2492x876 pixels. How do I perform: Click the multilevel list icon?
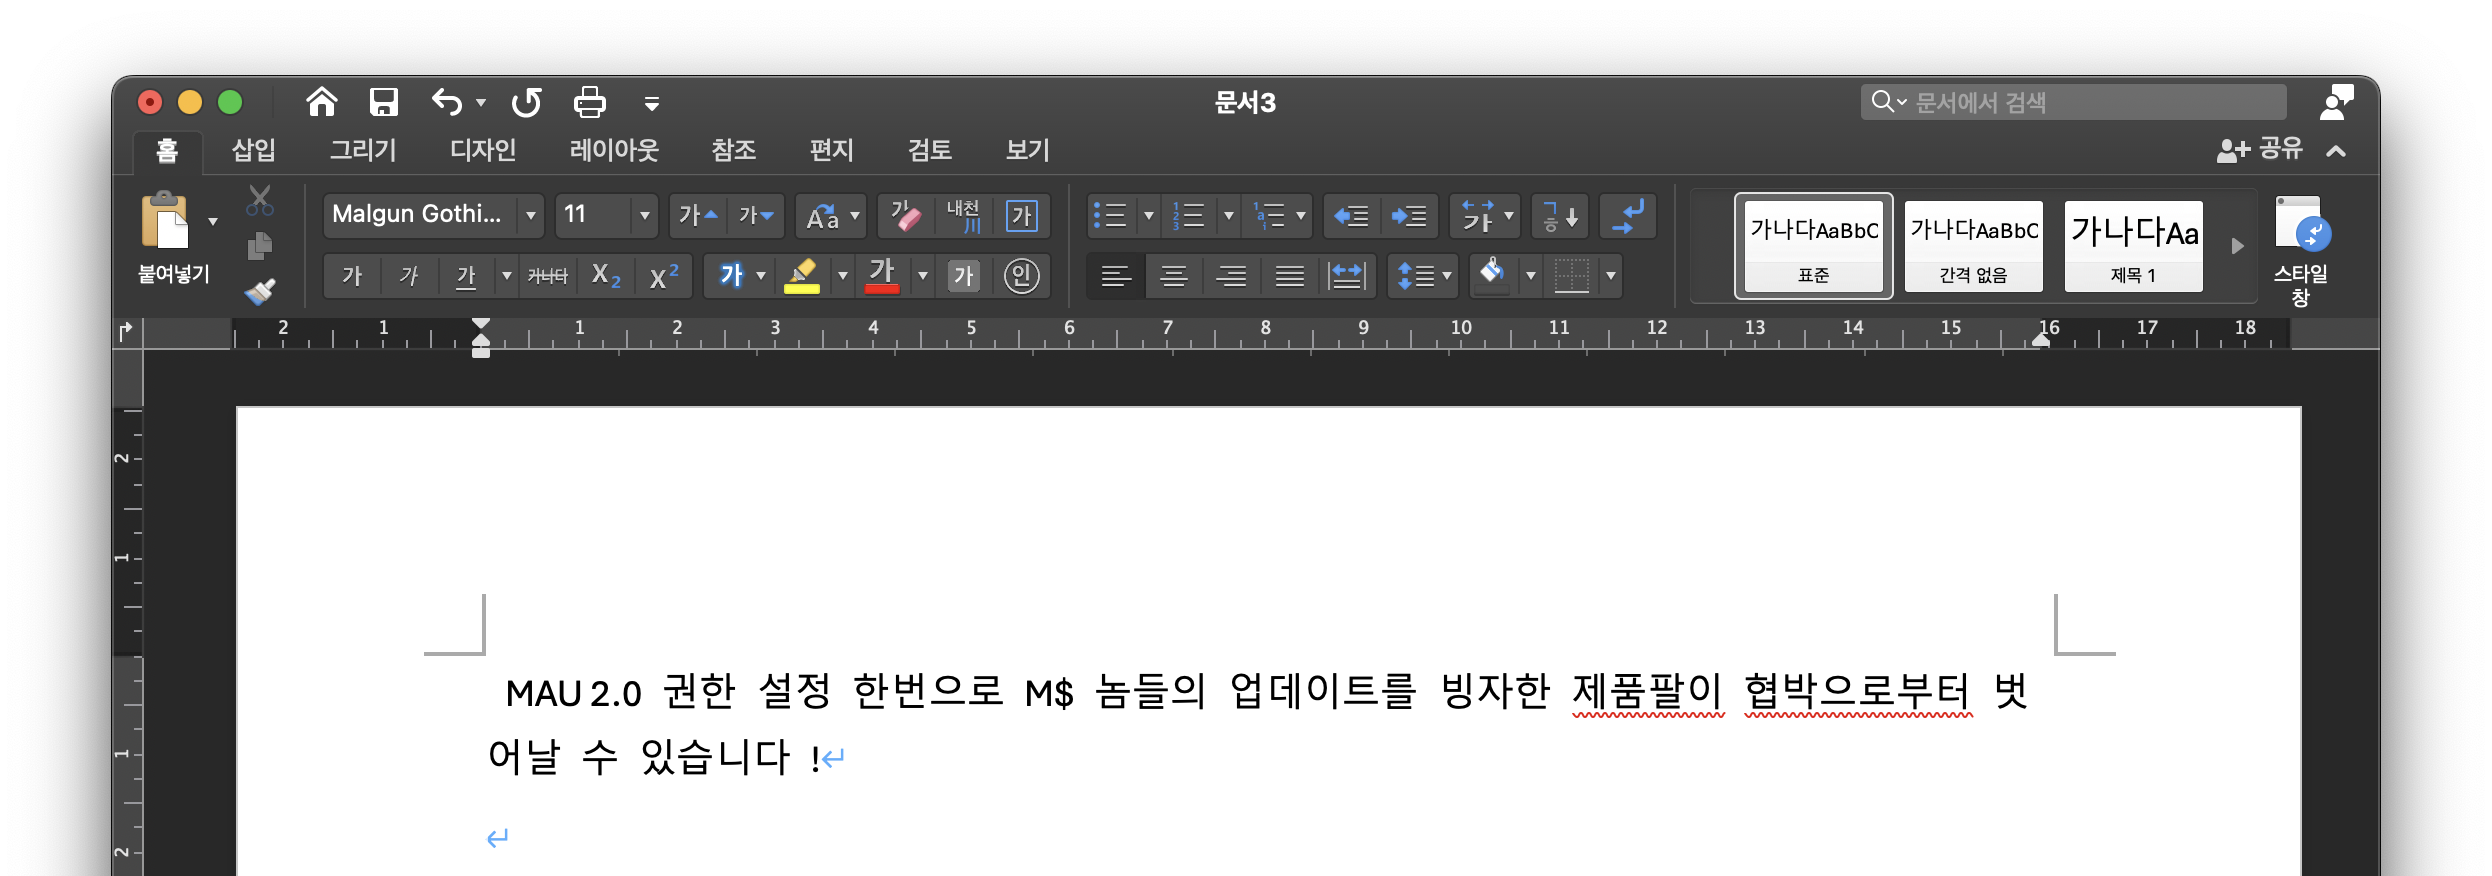[1269, 215]
